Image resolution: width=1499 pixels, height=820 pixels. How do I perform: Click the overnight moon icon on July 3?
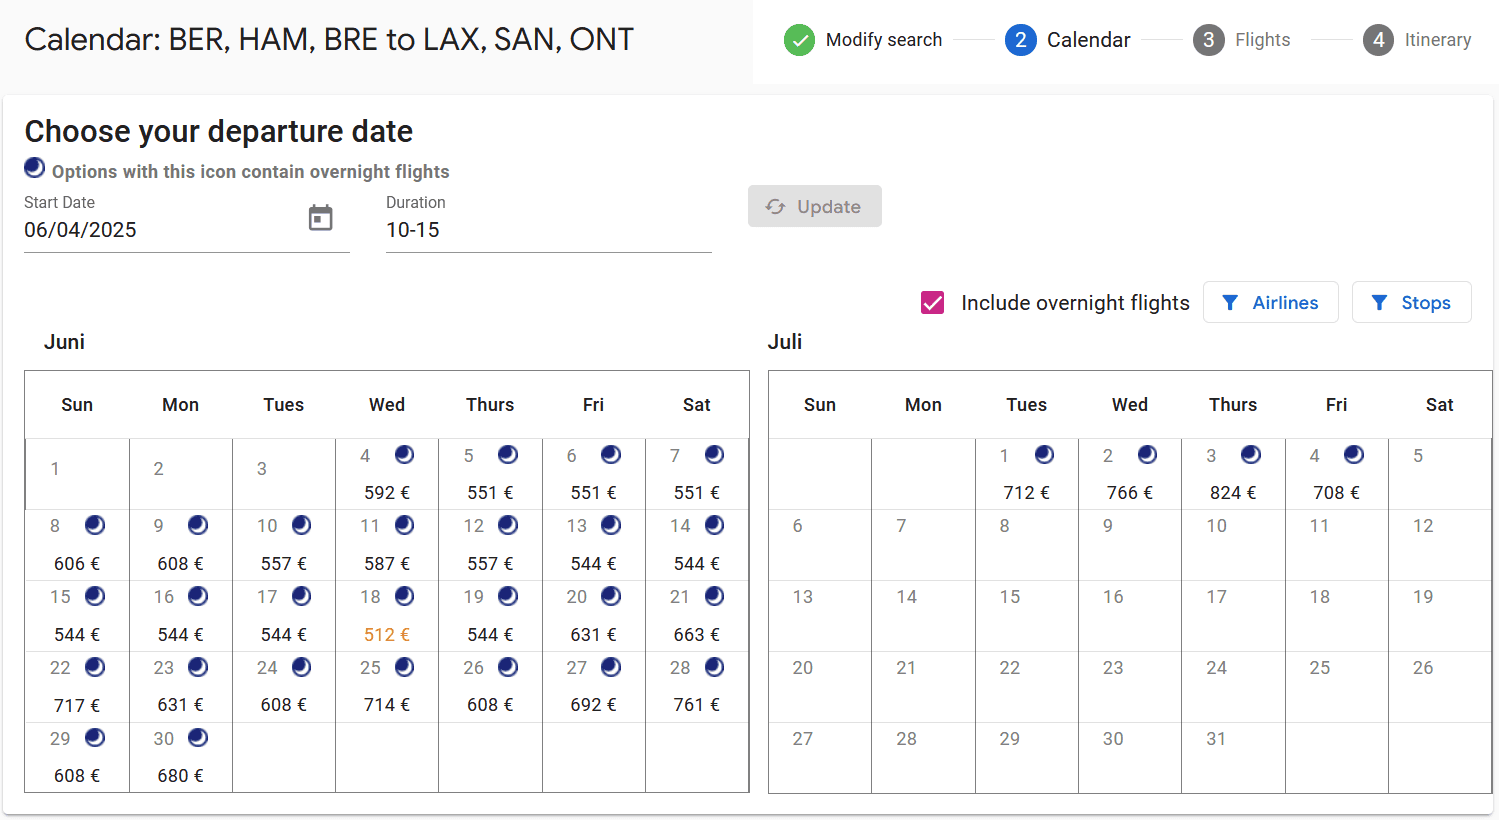(1250, 455)
